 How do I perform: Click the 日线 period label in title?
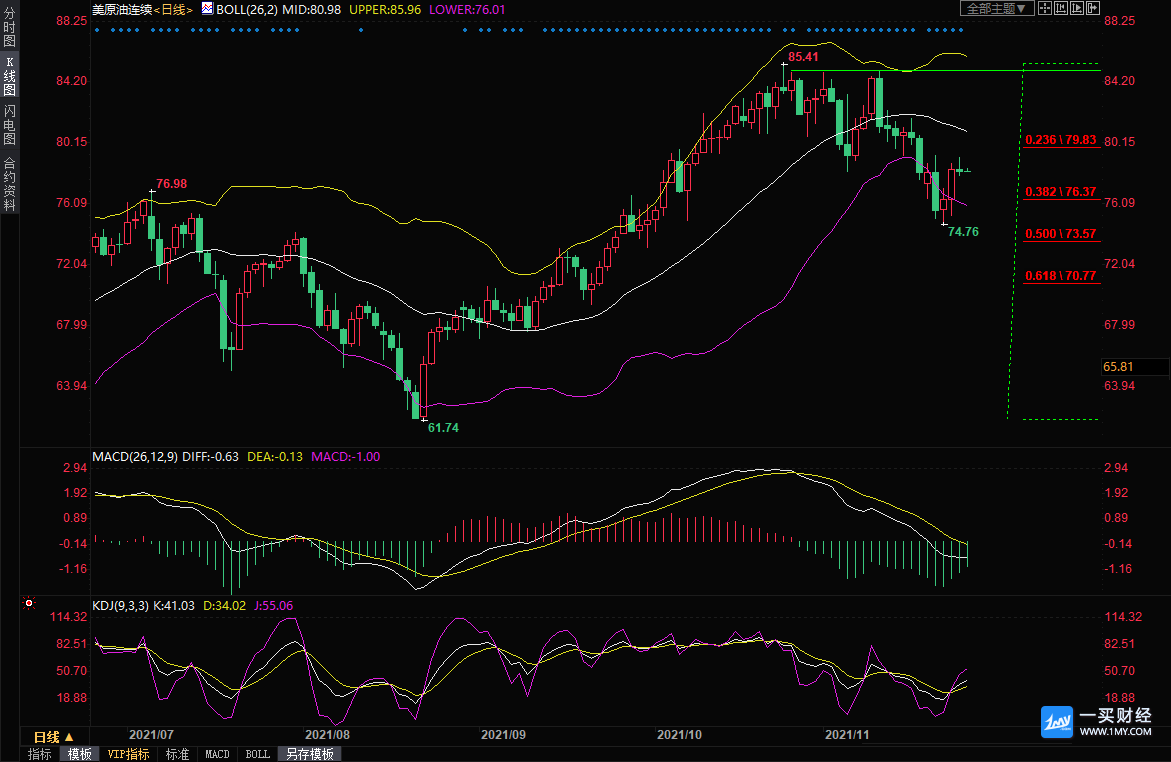173,10
